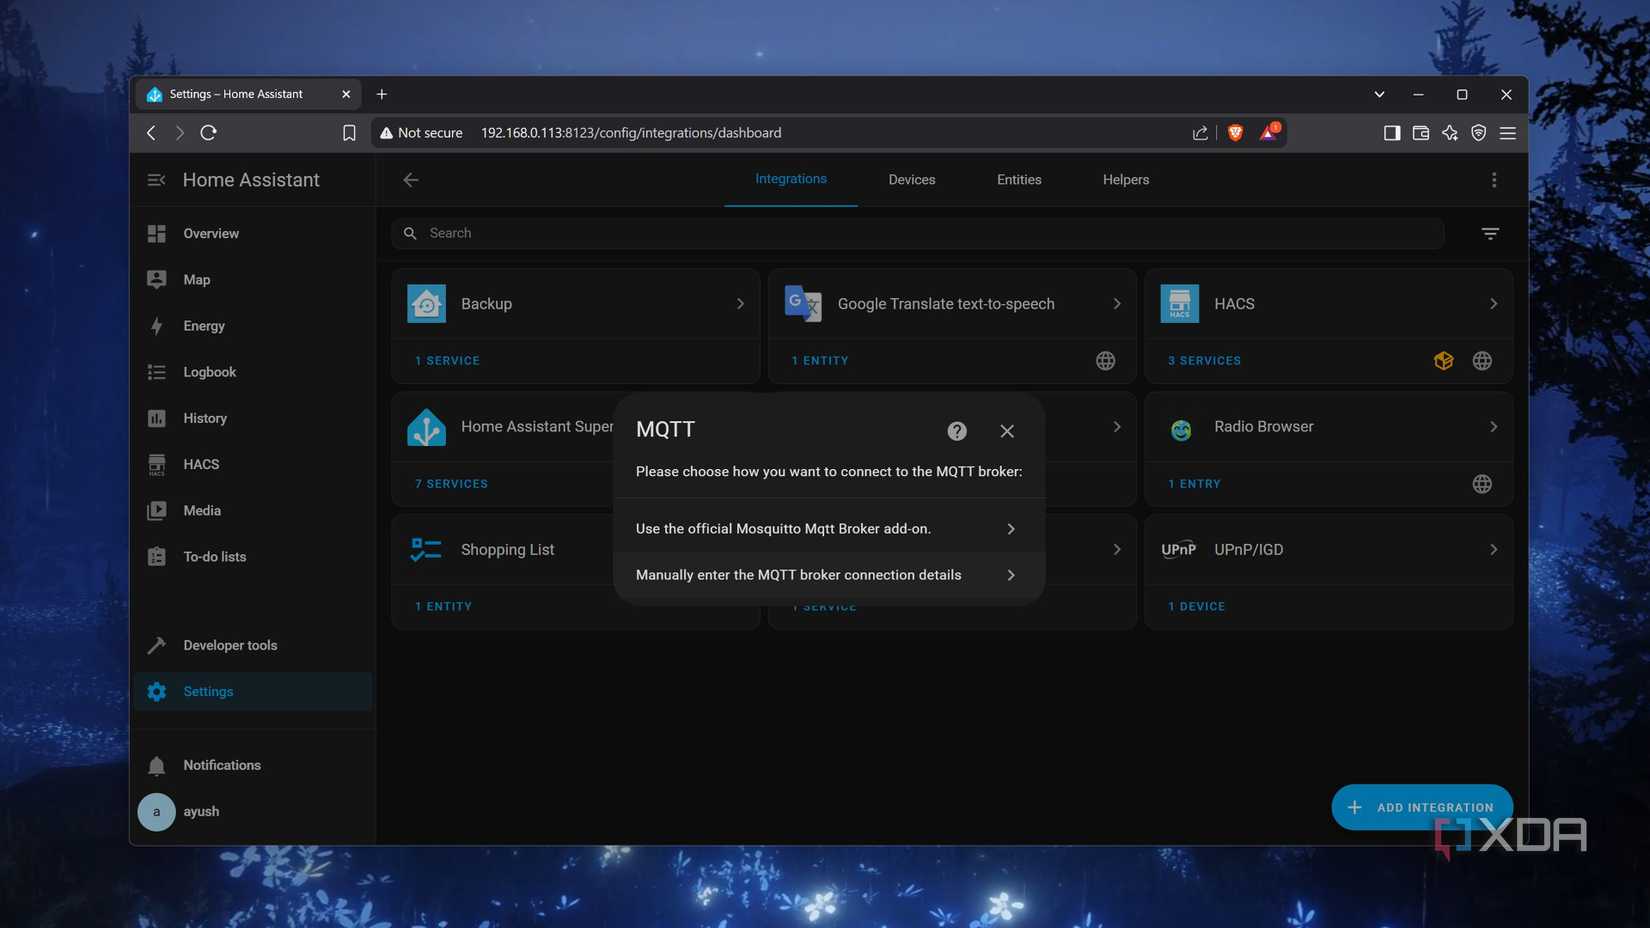Click the Add Integration button
1650x928 pixels.
(1421, 807)
